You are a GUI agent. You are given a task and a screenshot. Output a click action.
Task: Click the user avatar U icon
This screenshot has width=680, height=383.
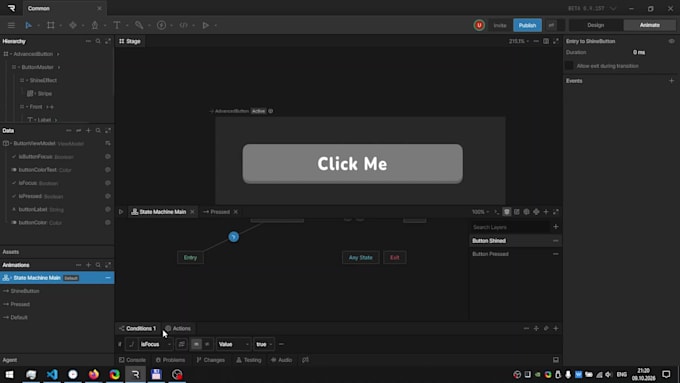coord(479,25)
